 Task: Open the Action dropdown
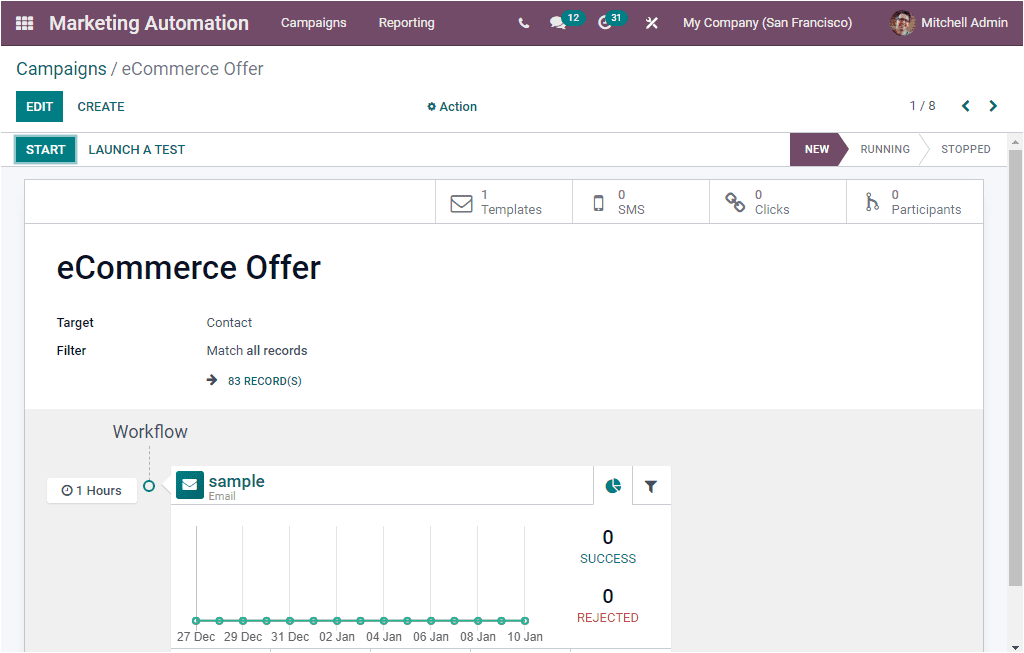tap(452, 107)
